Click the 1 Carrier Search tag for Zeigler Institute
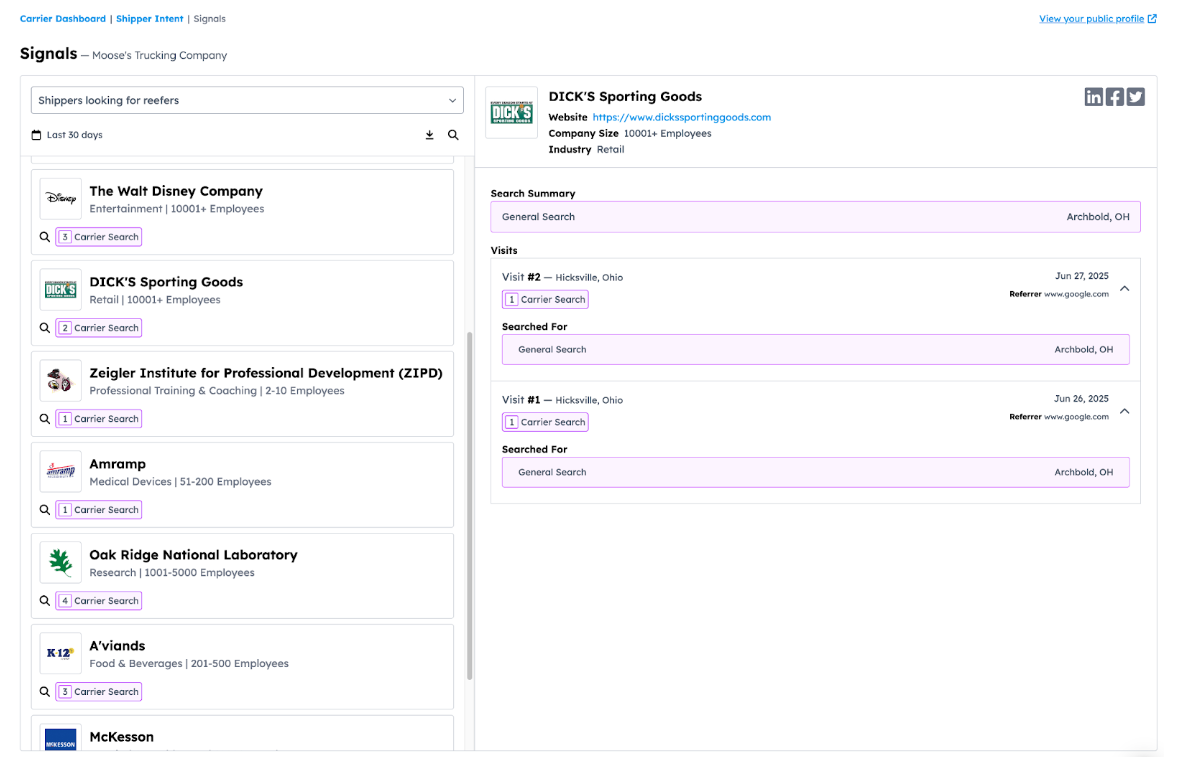 coord(99,419)
